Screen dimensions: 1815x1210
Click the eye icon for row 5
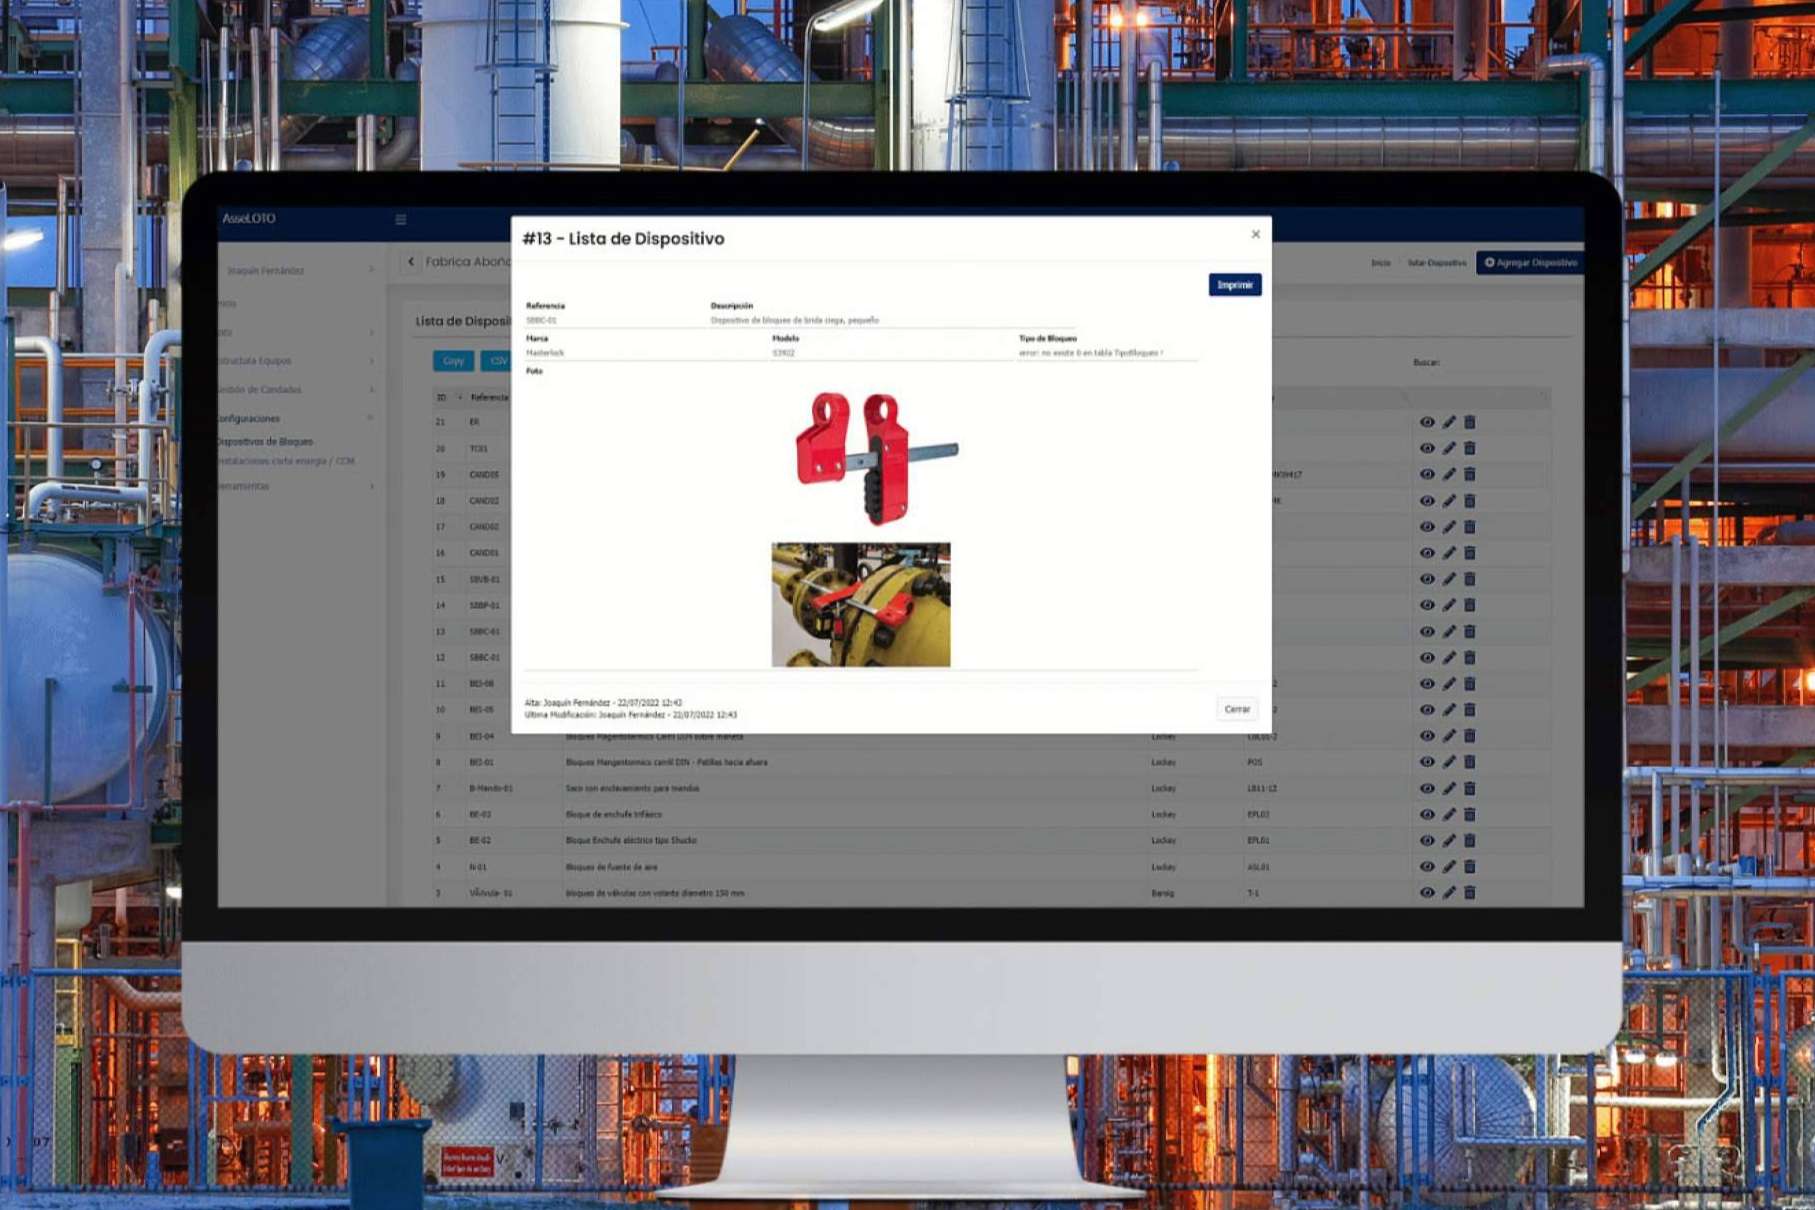click(1426, 840)
